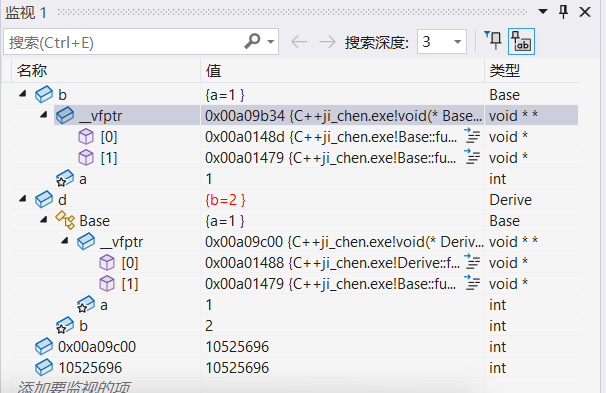This screenshot has height=393, width=606.
Task: Click the object icon of variable b
Action: click(x=44, y=94)
